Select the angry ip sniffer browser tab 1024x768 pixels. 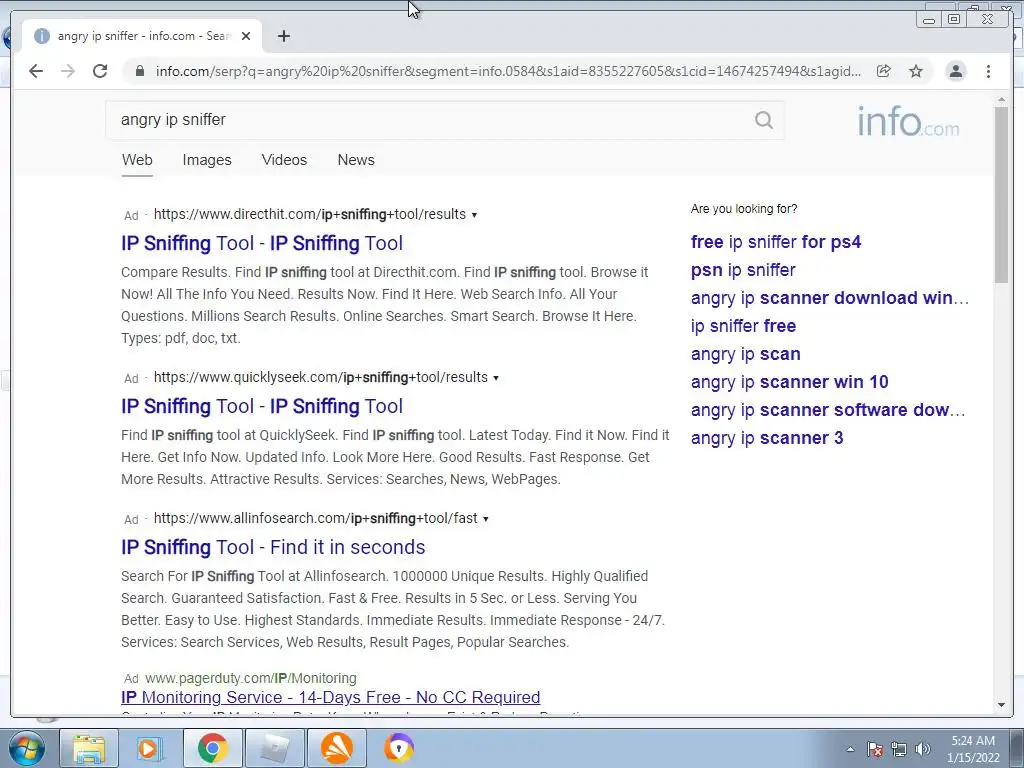coord(142,36)
